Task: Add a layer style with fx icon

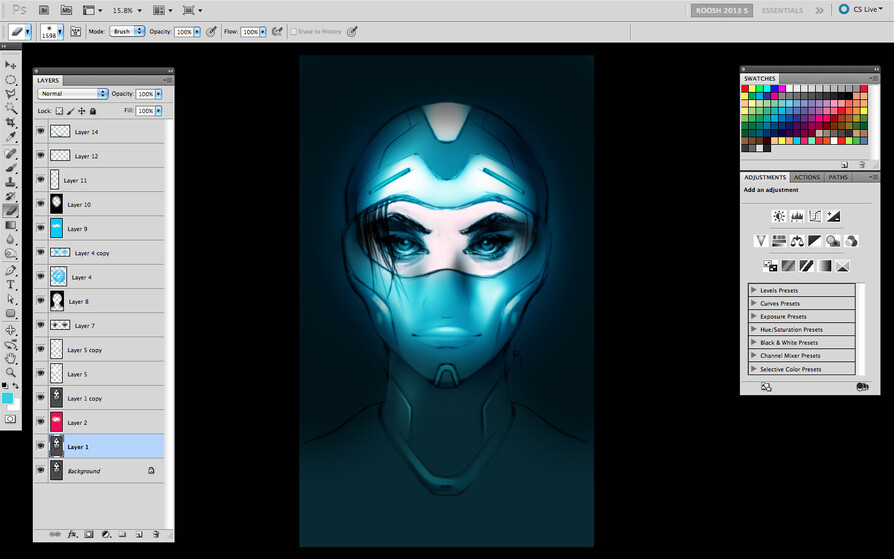Action: tap(72, 534)
